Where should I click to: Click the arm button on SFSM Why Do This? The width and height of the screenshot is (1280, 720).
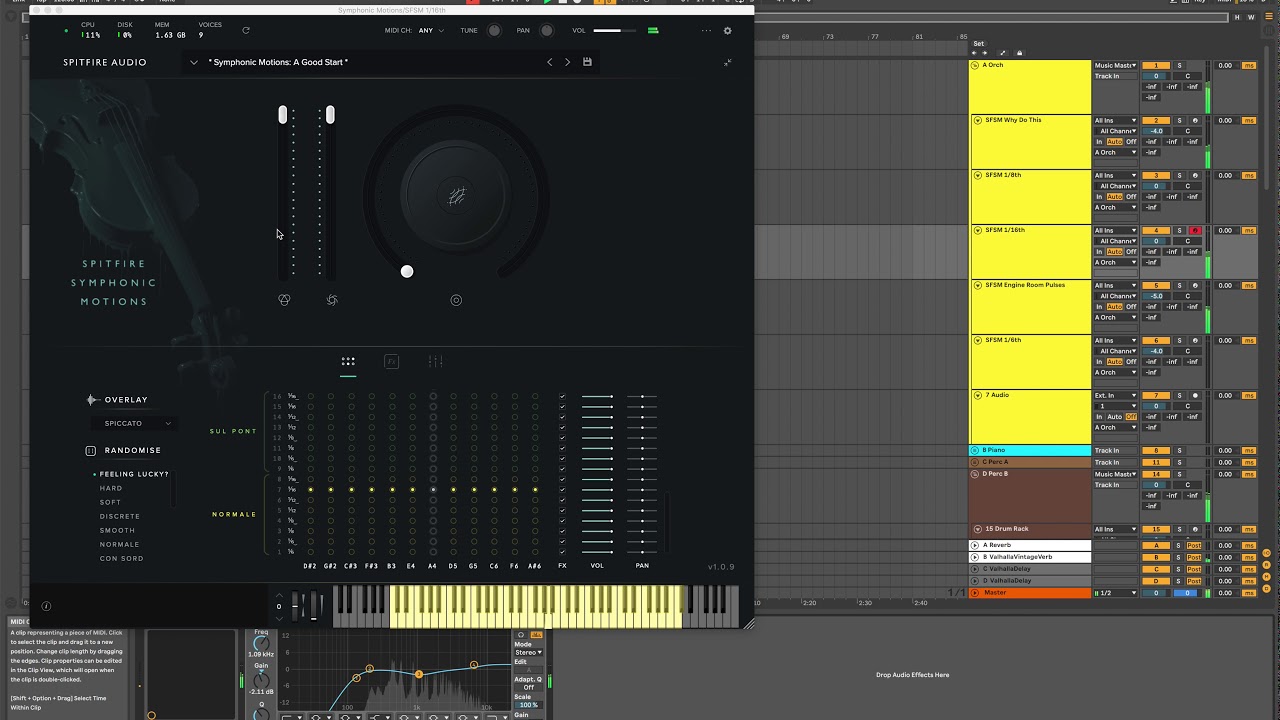point(1195,120)
